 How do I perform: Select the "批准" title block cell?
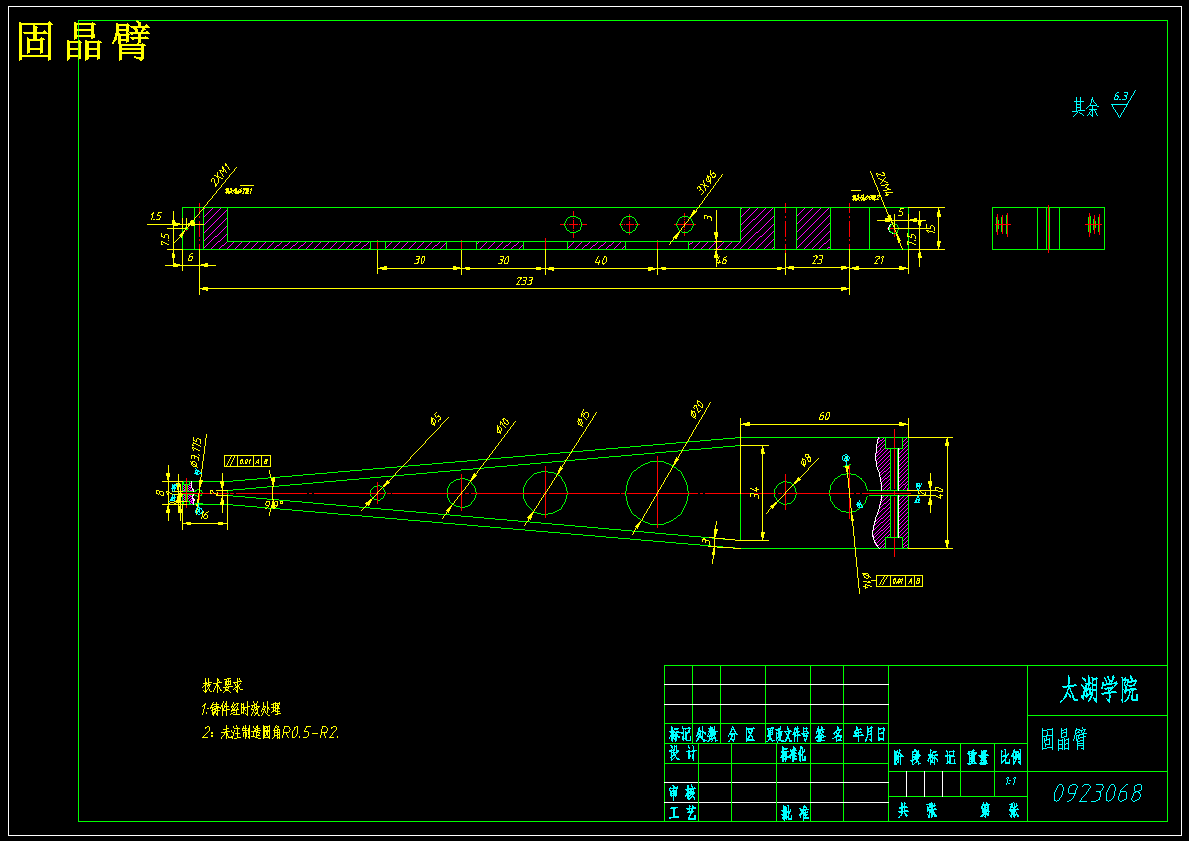(x=794, y=812)
